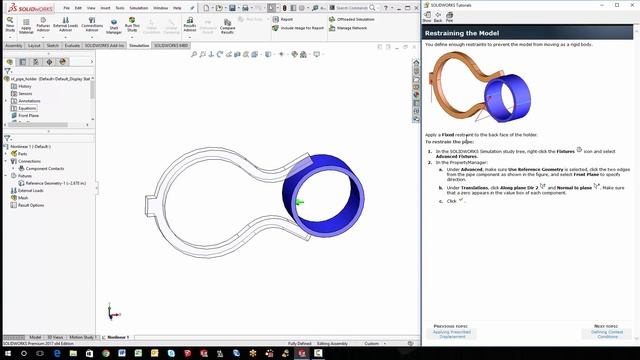
Task: Select the DimXpertManager tab icon
Action: (49, 62)
